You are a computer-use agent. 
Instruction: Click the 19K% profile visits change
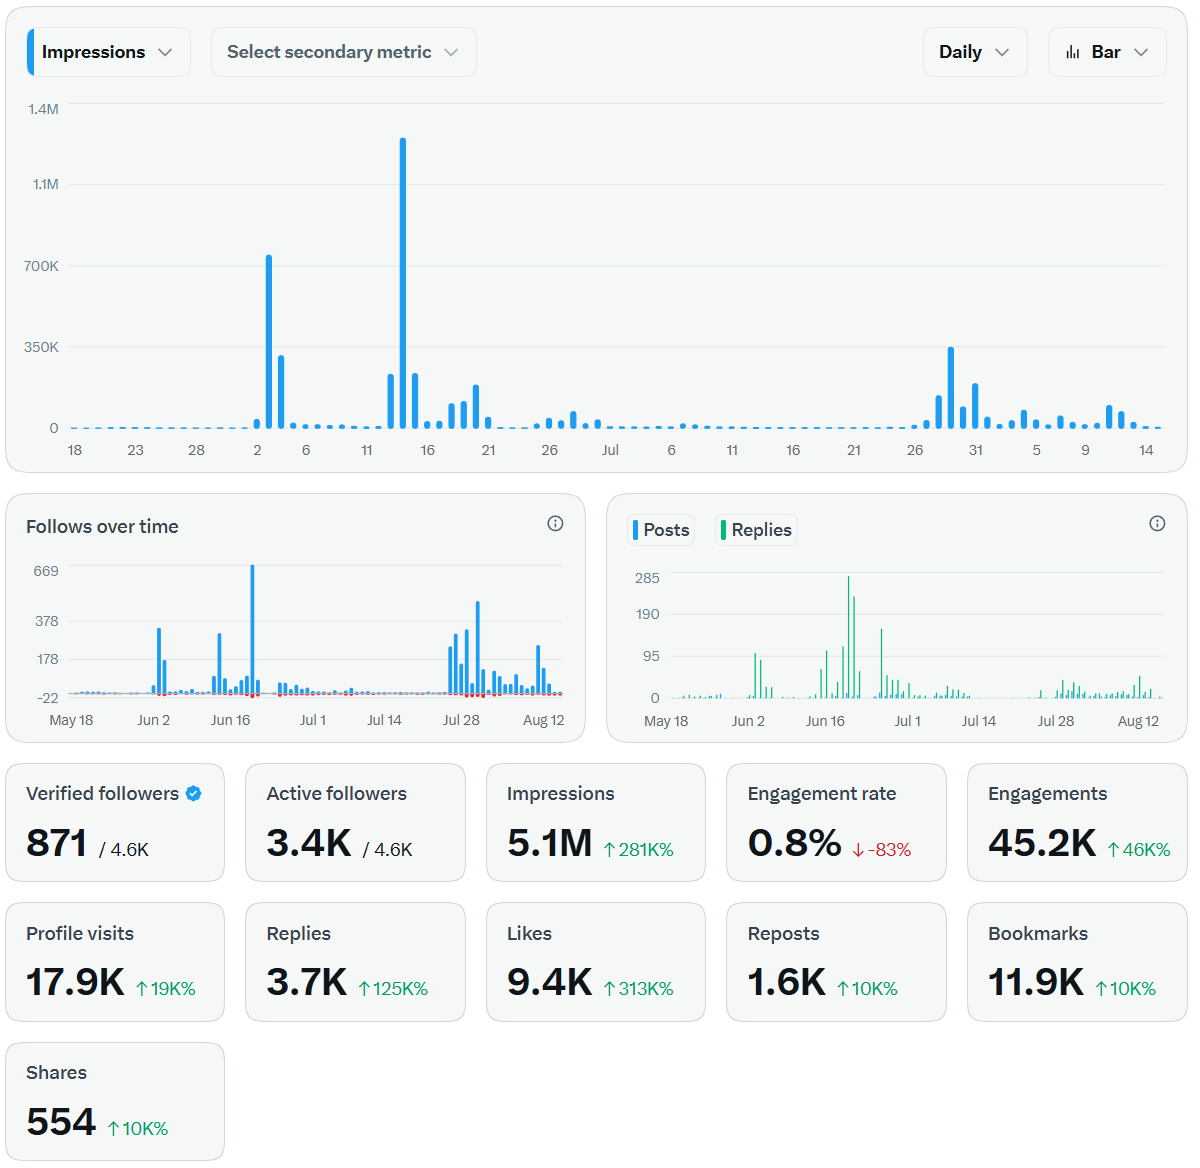point(165,989)
